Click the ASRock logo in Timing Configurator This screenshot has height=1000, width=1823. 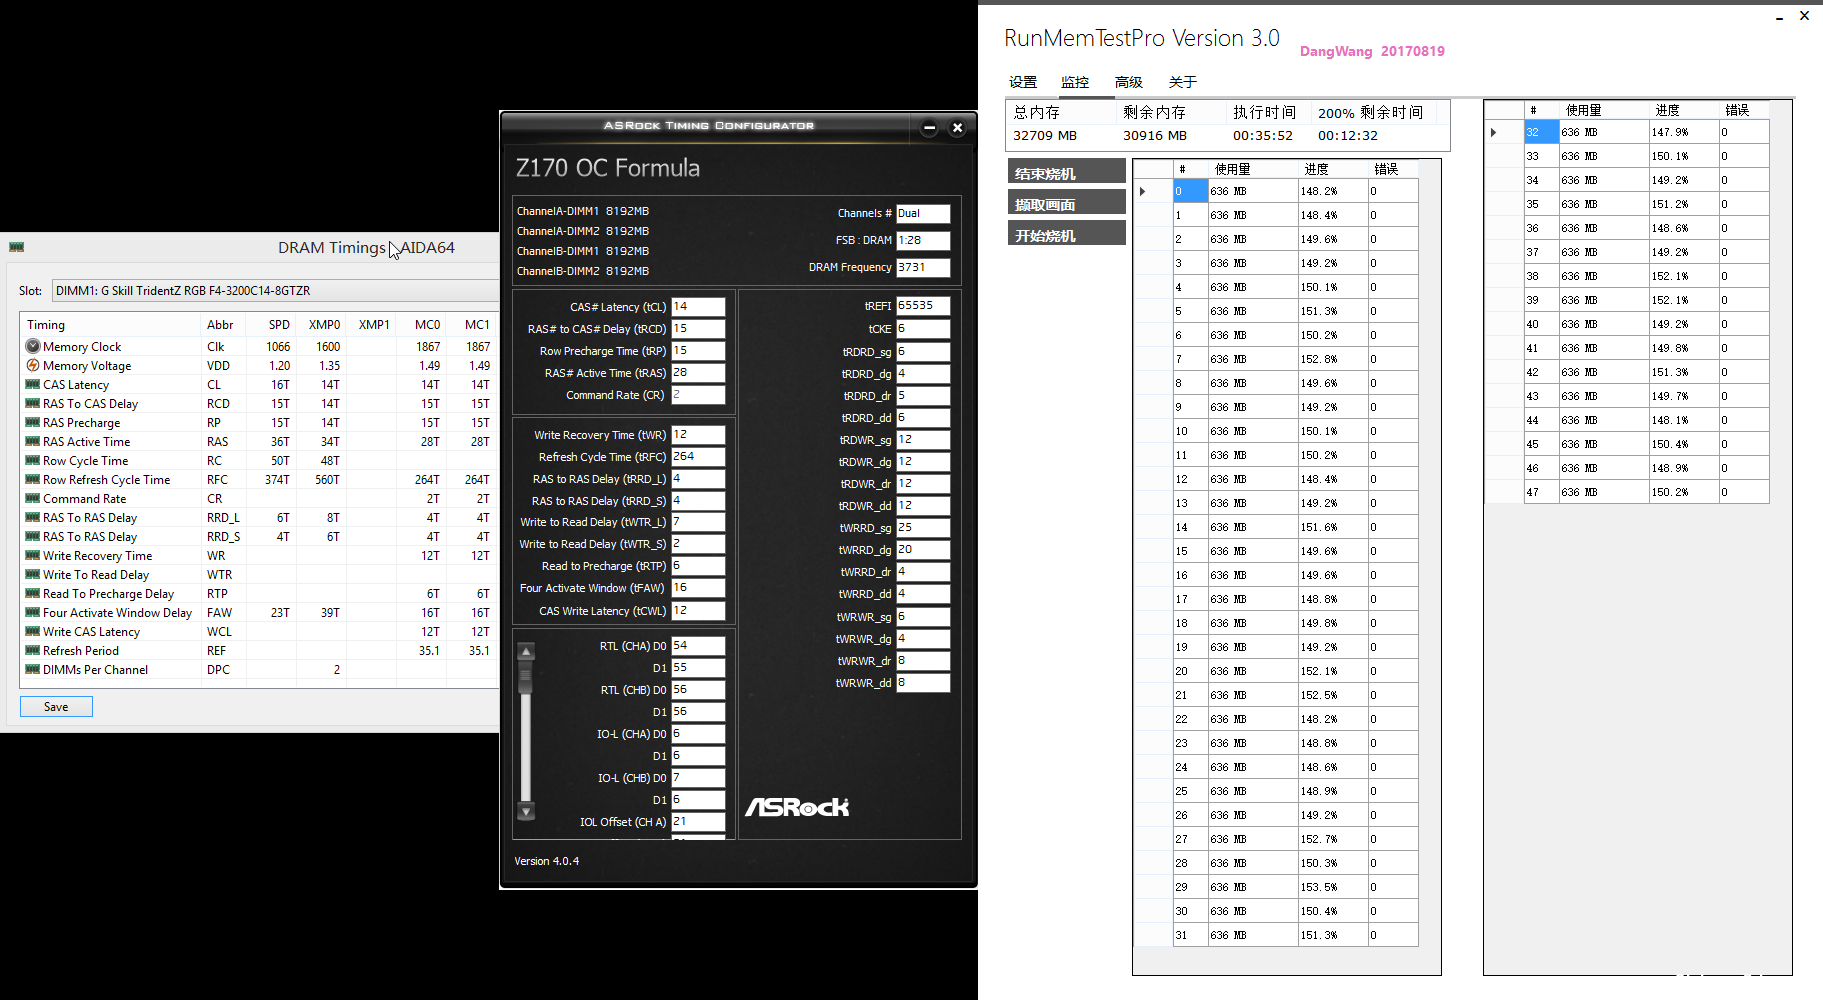point(797,806)
